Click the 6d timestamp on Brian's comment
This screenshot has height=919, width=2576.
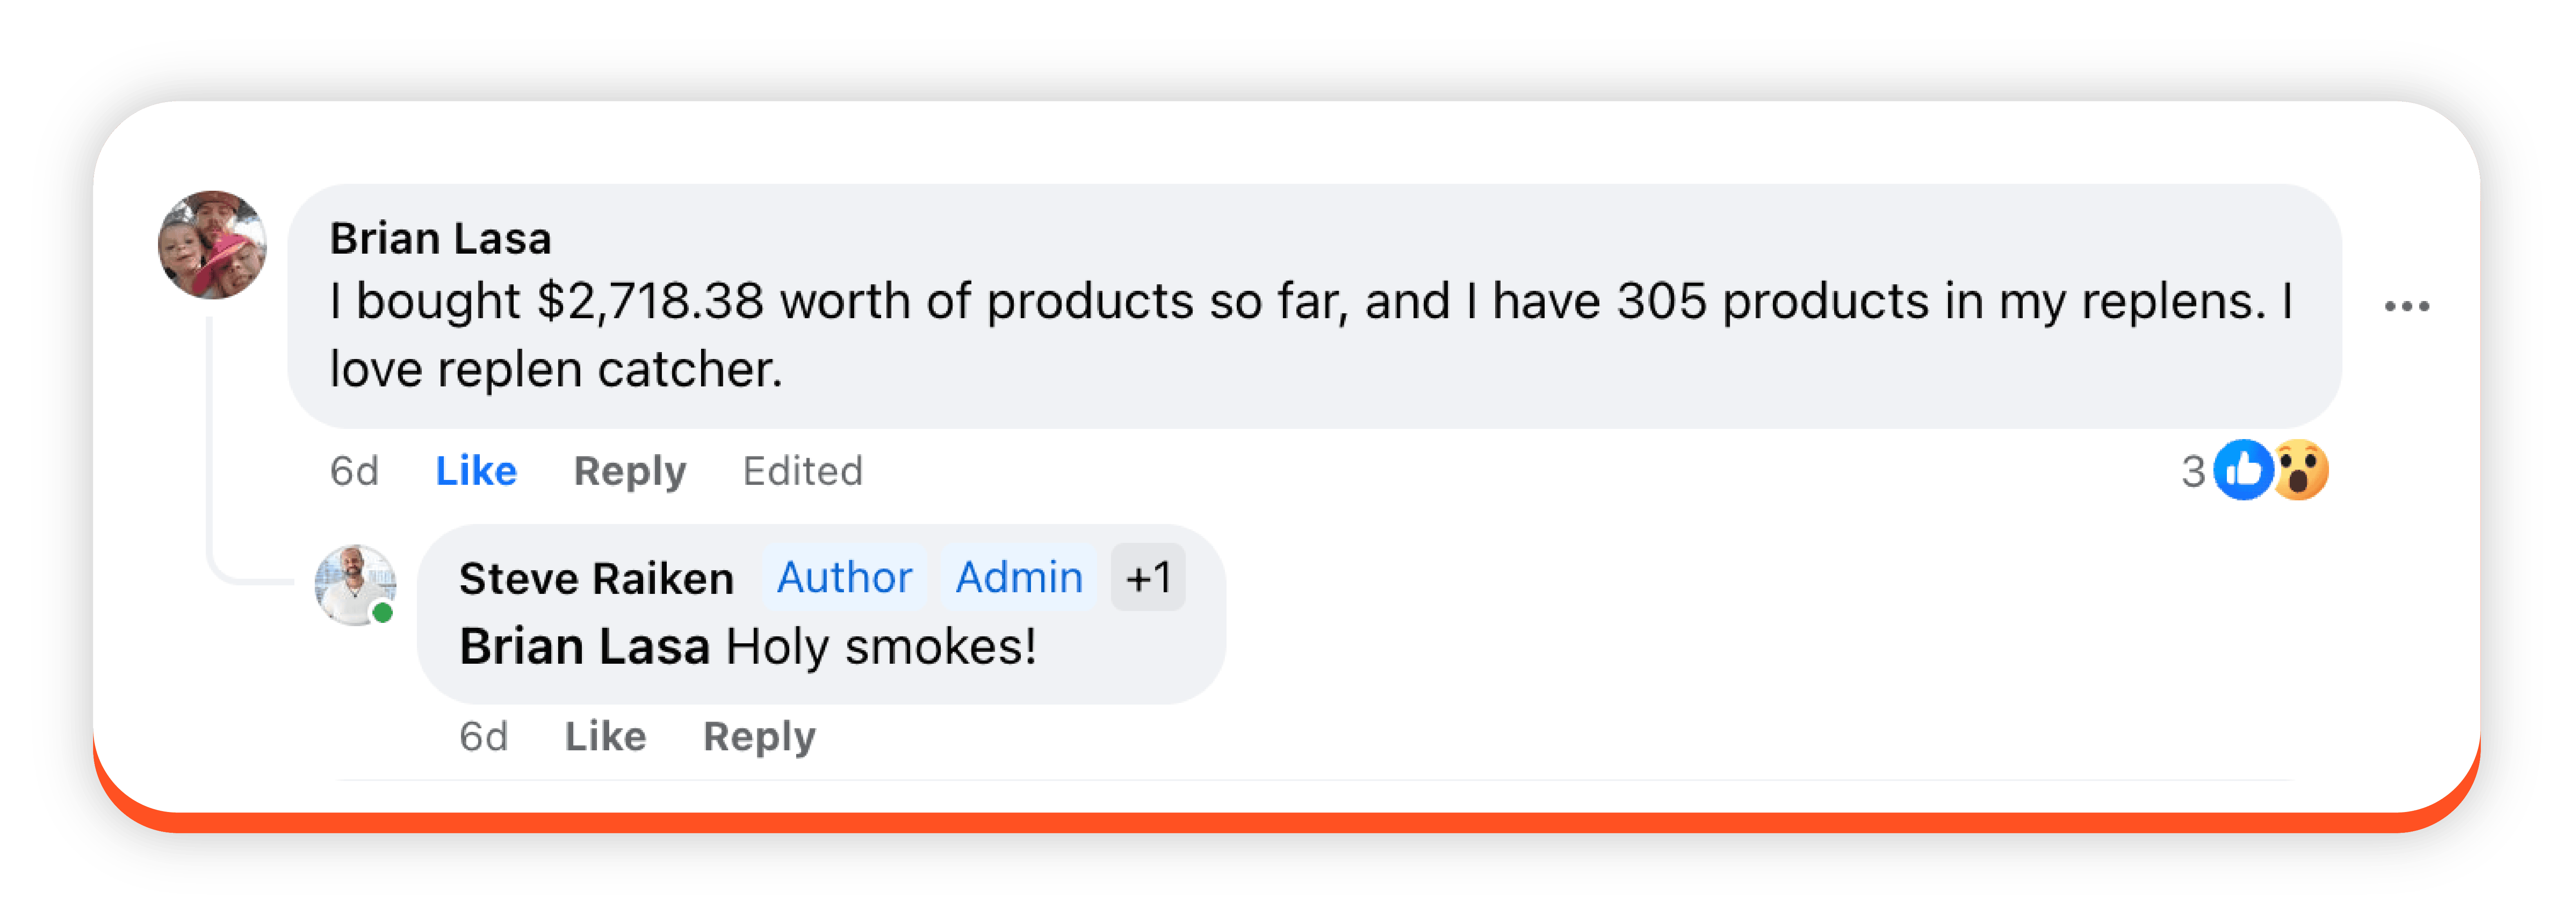tap(355, 471)
